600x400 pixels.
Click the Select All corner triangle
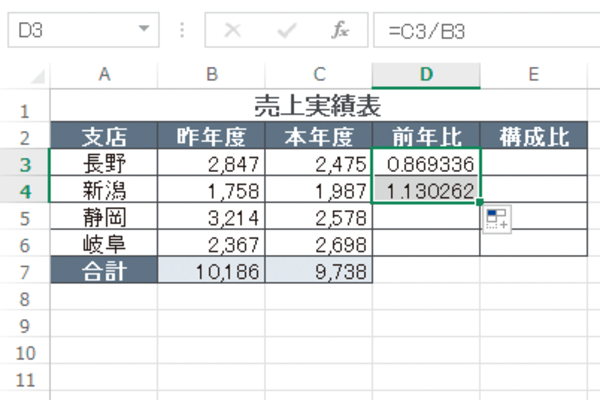[x=38, y=76]
